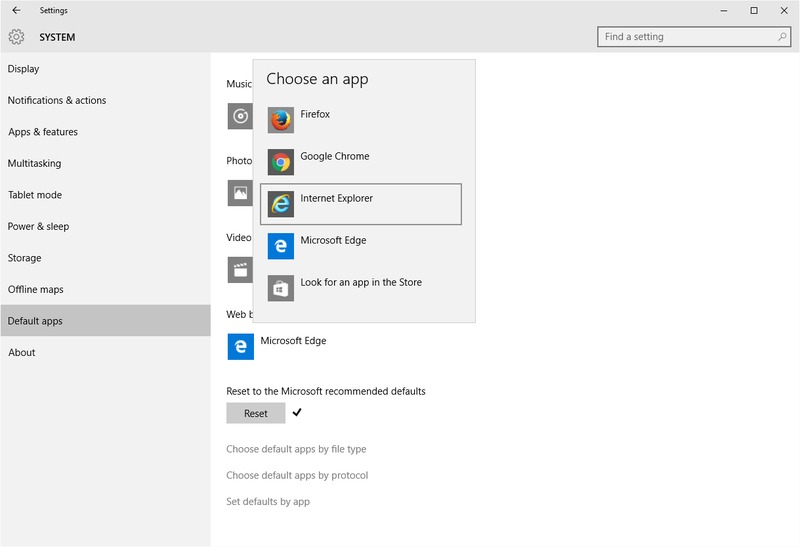Click the Settings gear icon beside SYSTEM
800x547 pixels.
16,37
